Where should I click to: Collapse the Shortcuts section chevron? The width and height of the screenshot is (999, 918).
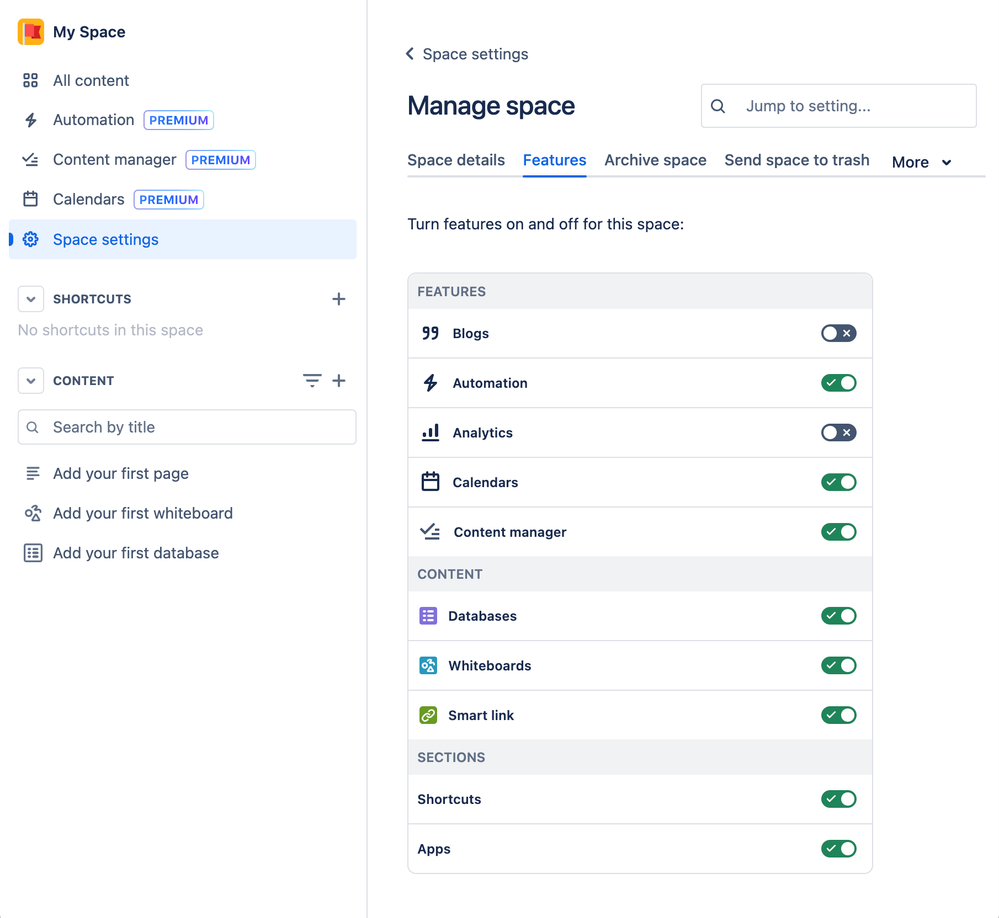coord(31,299)
